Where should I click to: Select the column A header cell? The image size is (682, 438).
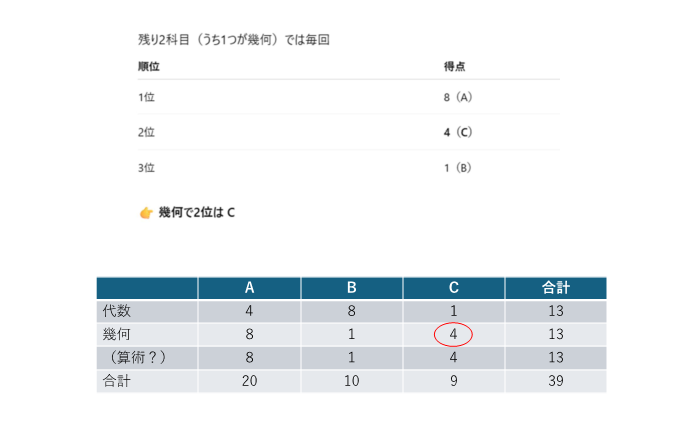(x=249, y=288)
